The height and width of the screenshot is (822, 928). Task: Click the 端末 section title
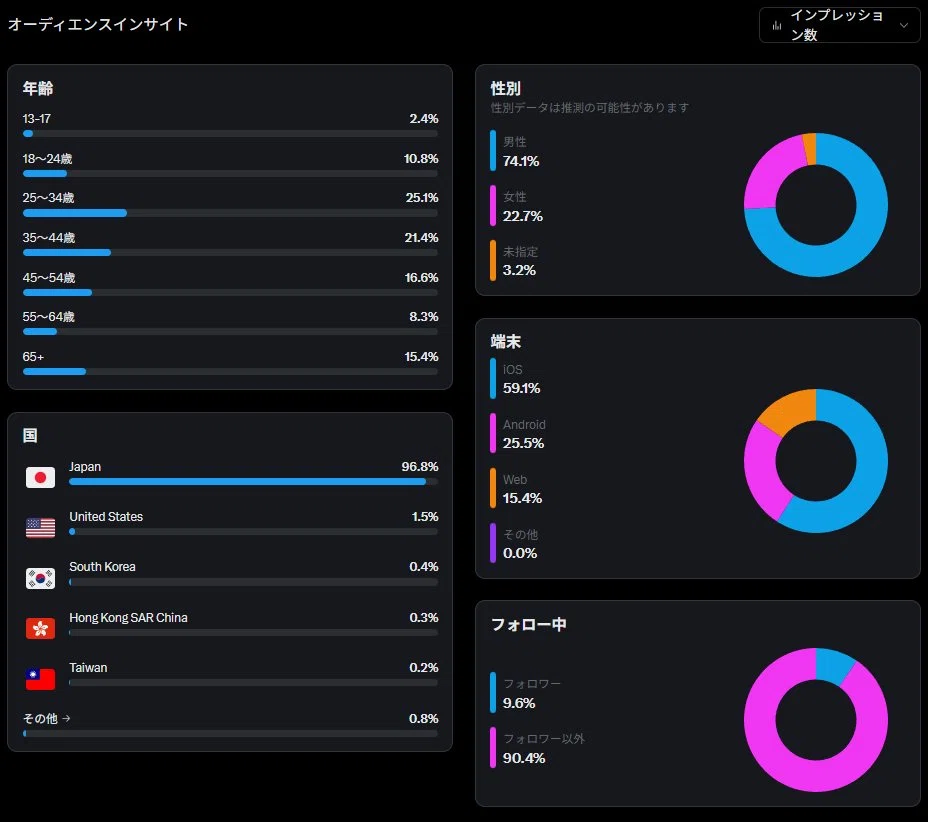click(x=505, y=341)
